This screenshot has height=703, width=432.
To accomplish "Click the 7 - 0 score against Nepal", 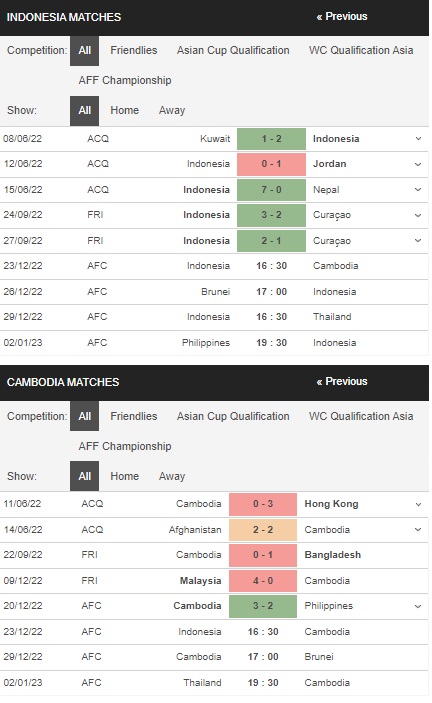I will tap(272, 190).
